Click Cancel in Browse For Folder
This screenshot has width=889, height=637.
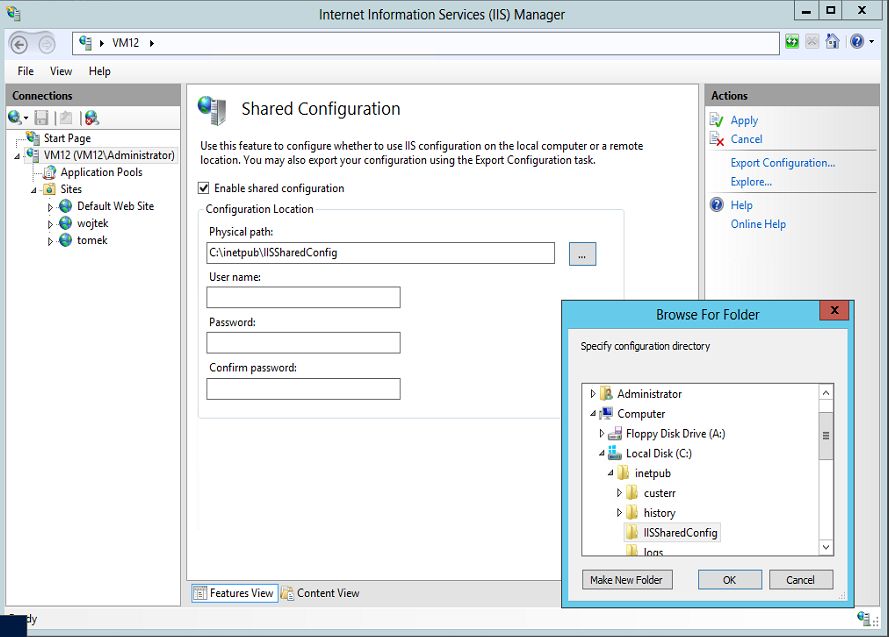[801, 580]
